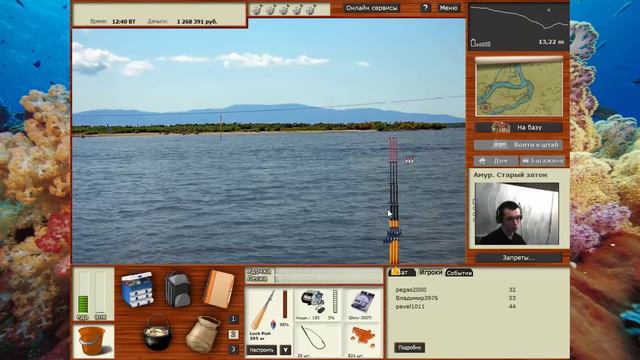Click the Подробно button
The width and height of the screenshot is (640, 360).
click(409, 347)
